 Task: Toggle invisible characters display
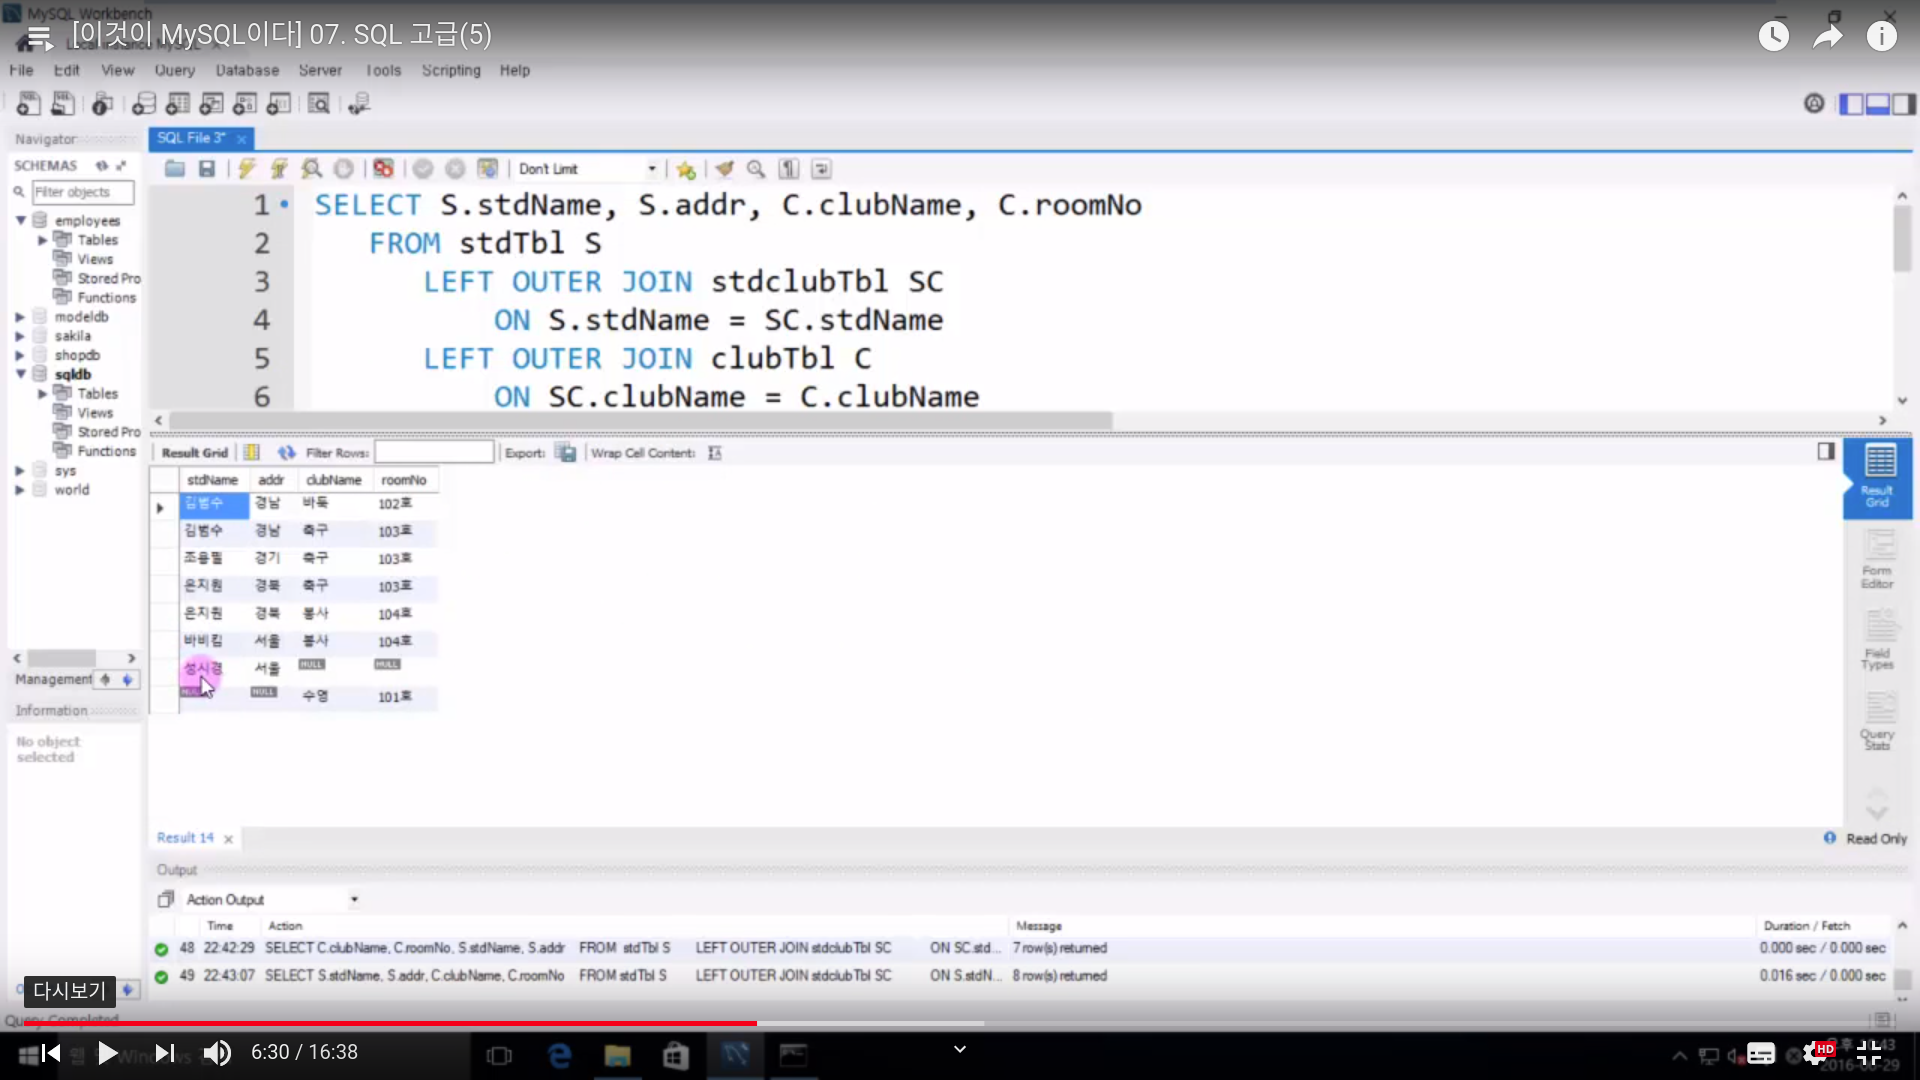pos(789,169)
